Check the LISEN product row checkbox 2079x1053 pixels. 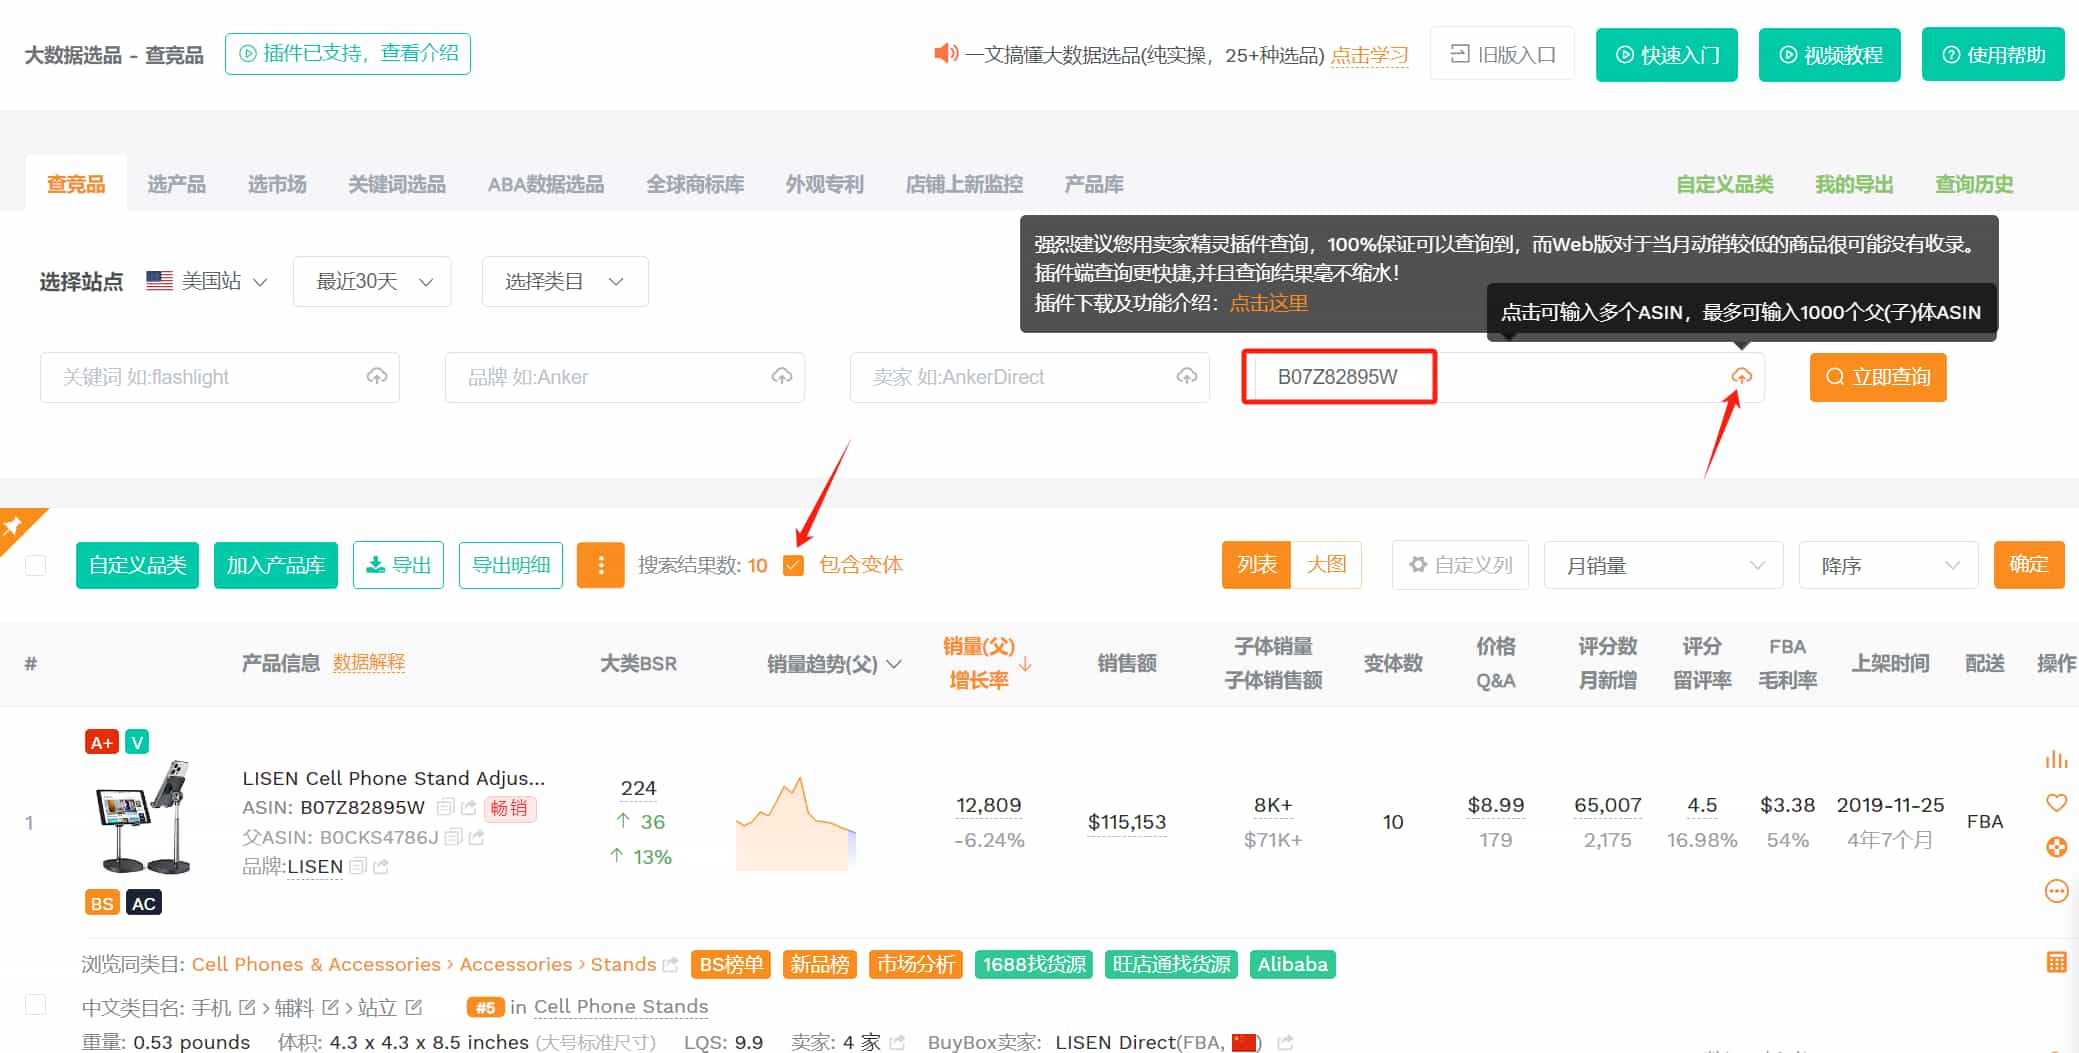(36, 1004)
